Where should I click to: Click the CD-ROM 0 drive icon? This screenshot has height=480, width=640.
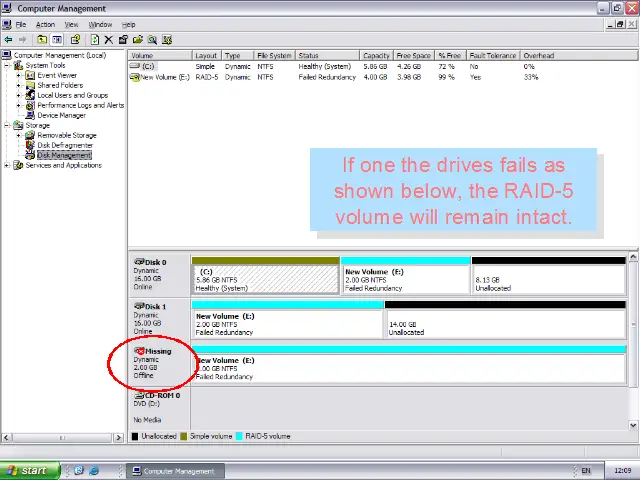(139, 395)
